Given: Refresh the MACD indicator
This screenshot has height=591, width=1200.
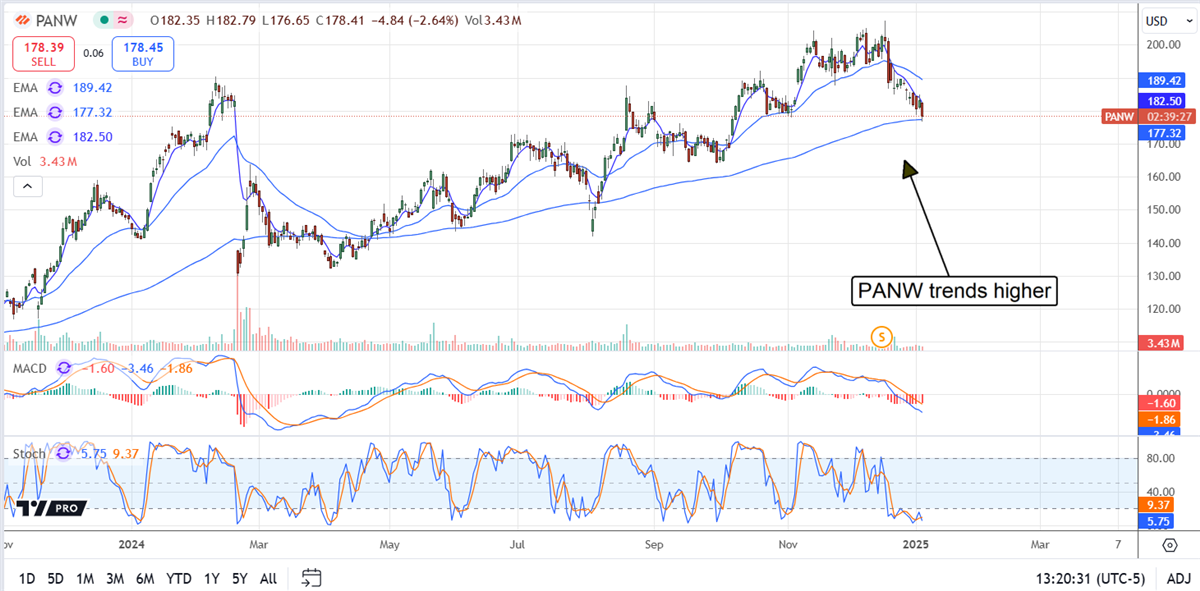Looking at the screenshot, I should 63,368.
